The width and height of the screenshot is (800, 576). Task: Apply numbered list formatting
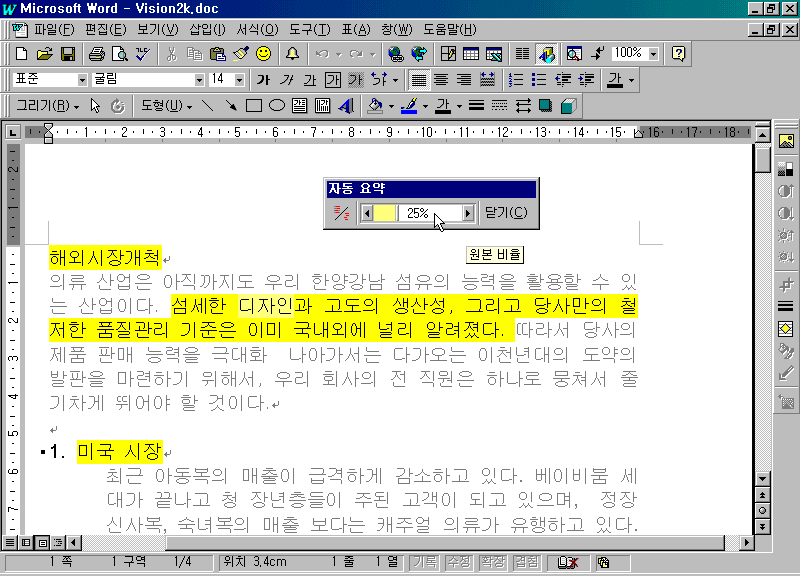click(516, 79)
